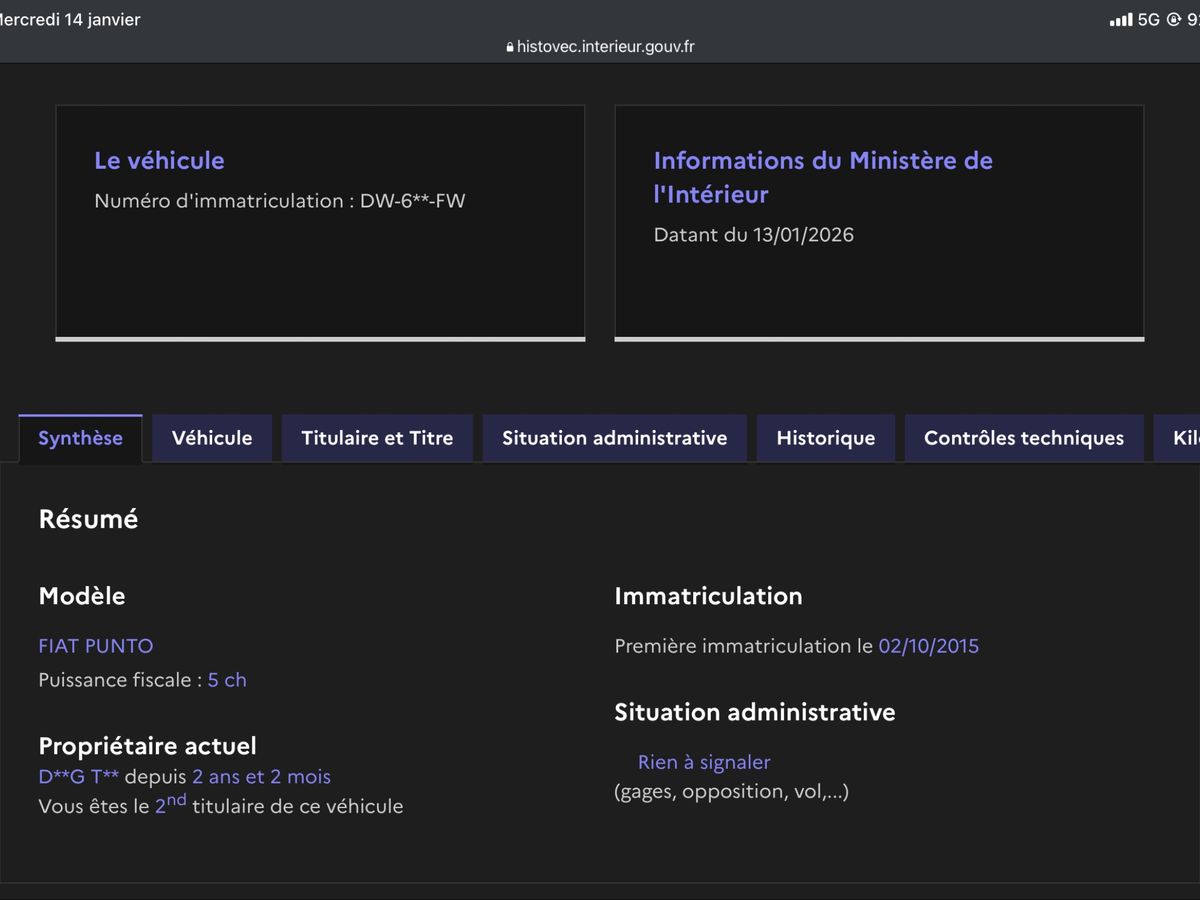Tap the 5G network indicator

(1148, 20)
